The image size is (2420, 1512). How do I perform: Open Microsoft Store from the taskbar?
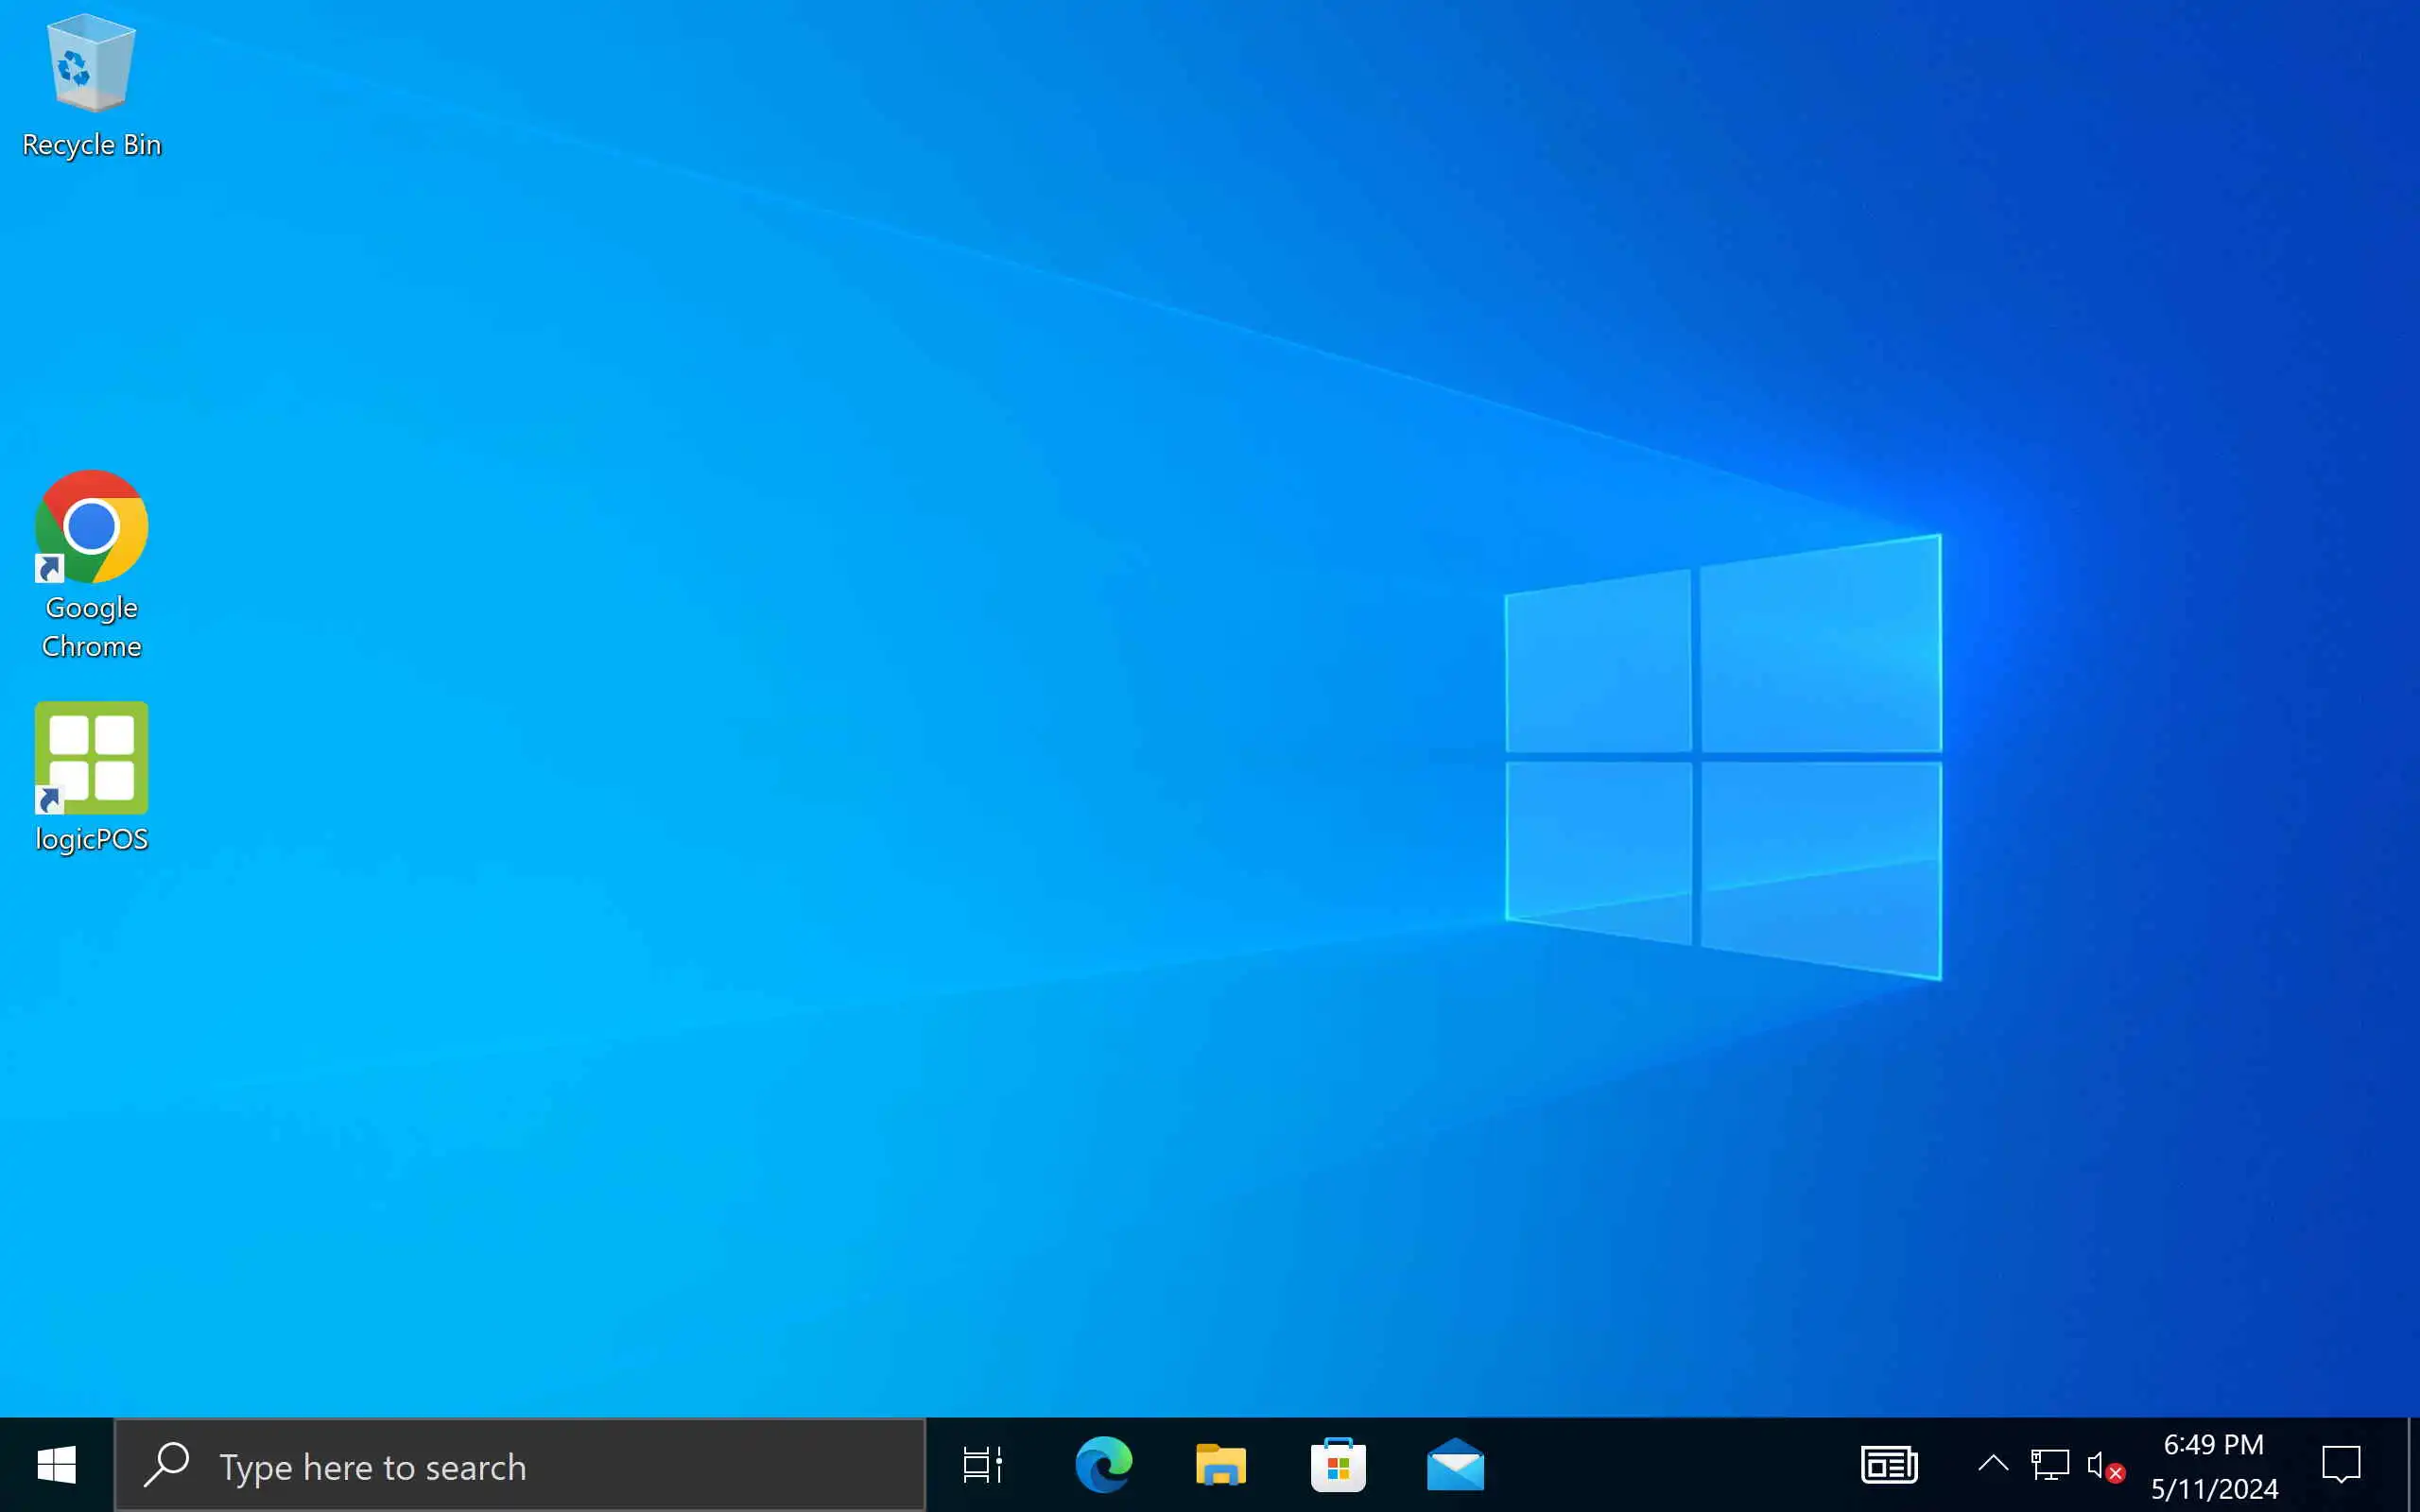[x=1338, y=1466]
